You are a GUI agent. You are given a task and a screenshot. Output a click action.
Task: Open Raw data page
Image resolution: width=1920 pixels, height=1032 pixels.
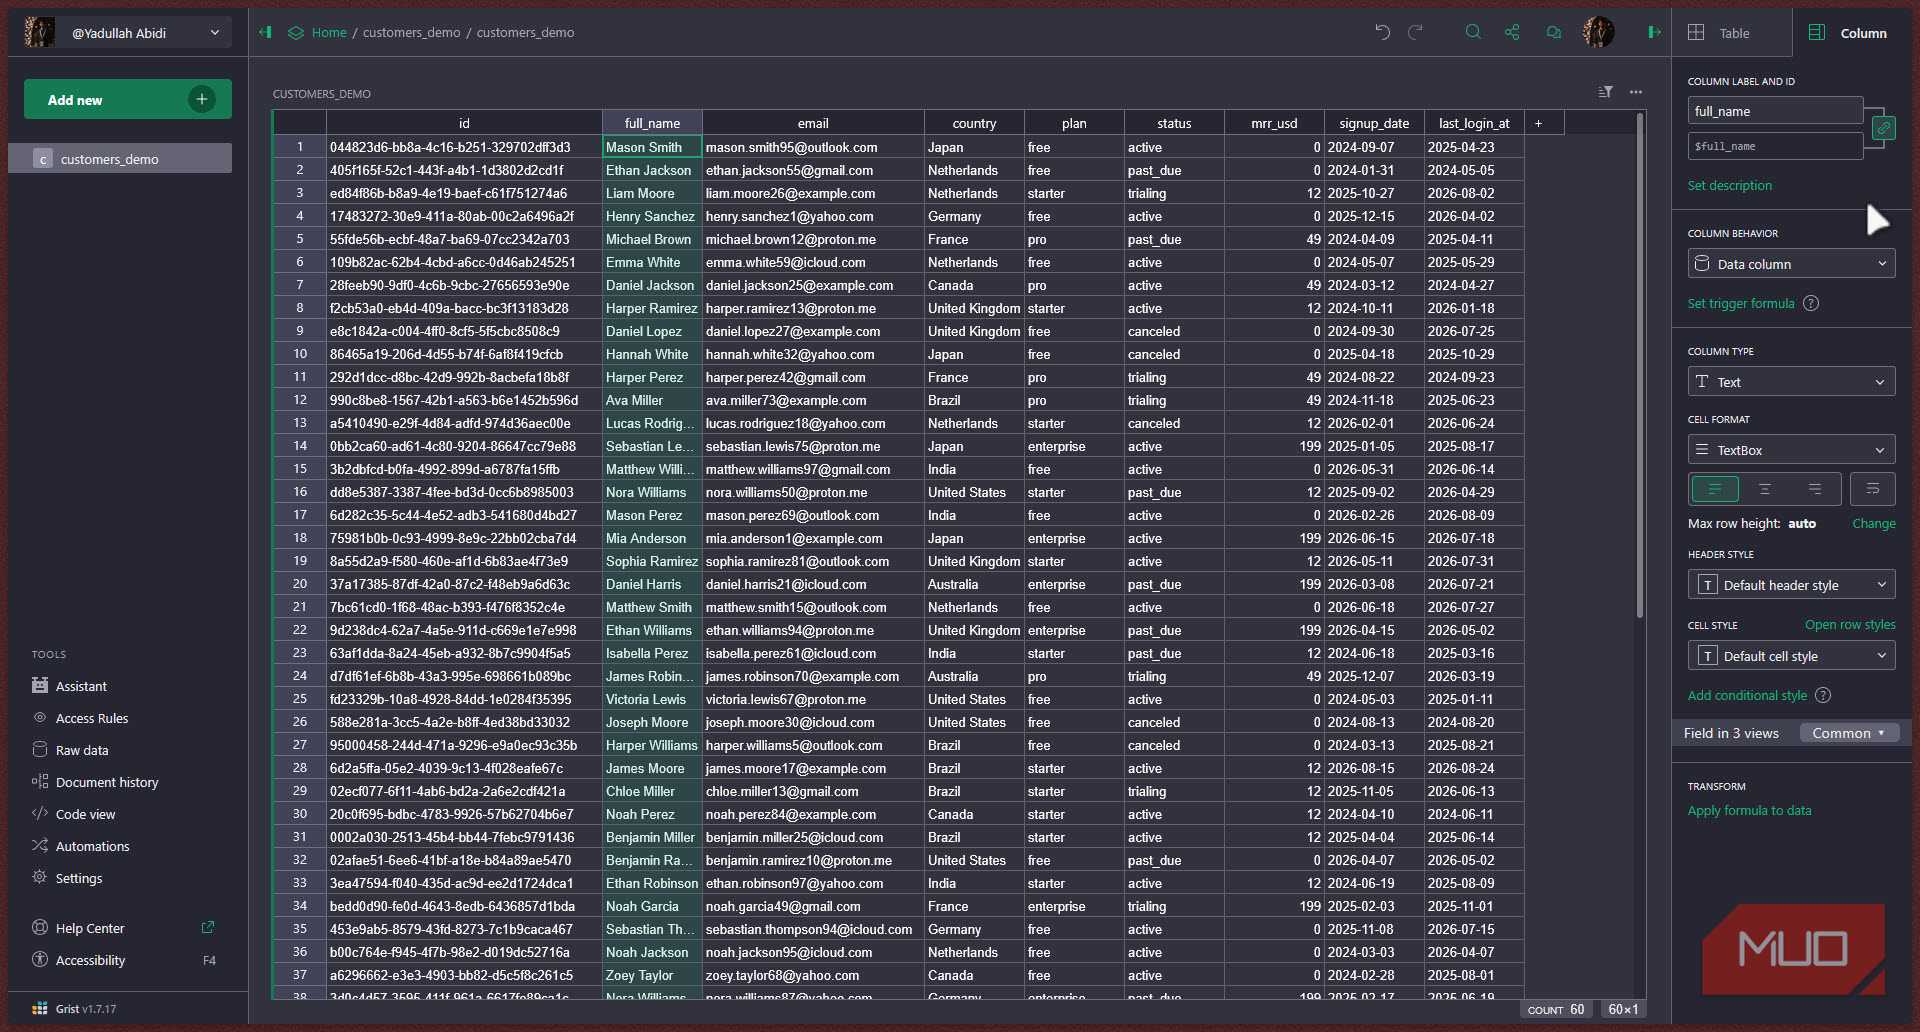82,750
